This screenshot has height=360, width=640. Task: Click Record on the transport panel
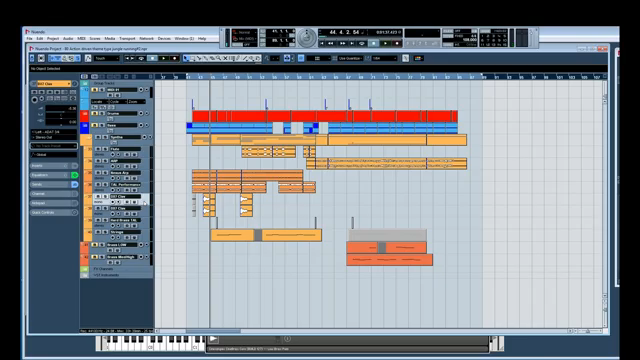click(x=397, y=43)
